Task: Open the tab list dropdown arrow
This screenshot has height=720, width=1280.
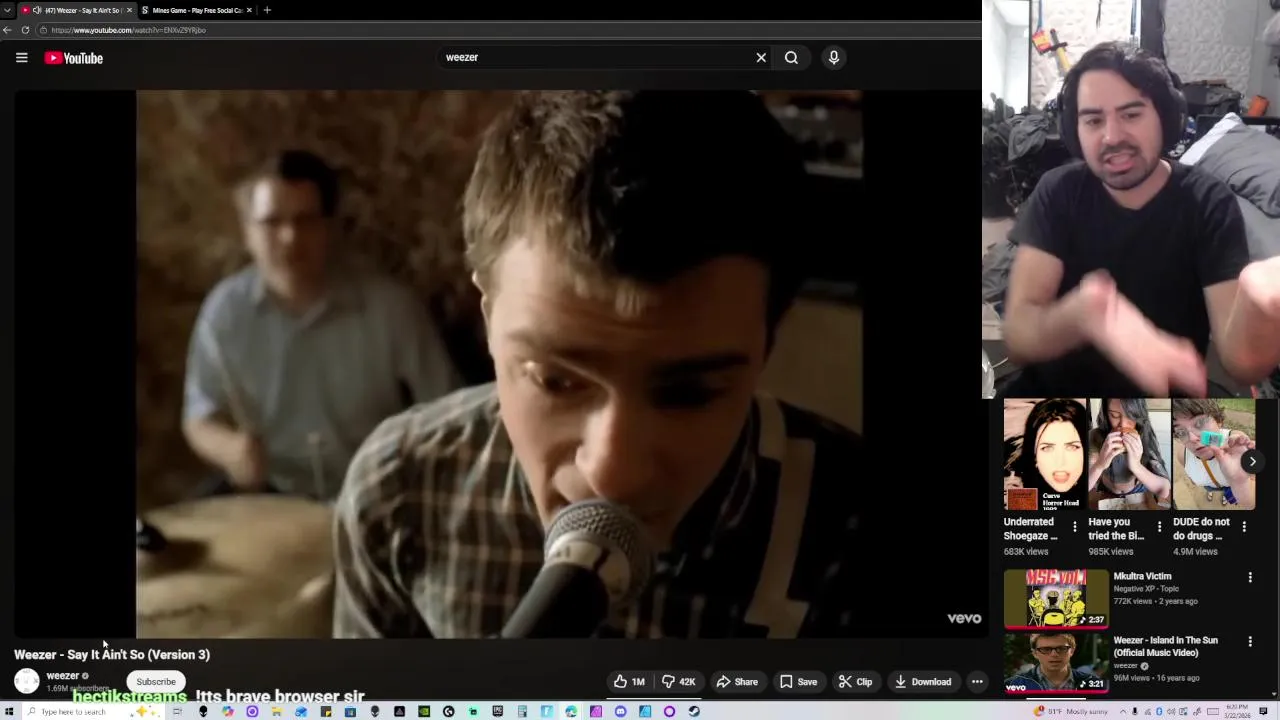Action: [x=7, y=10]
